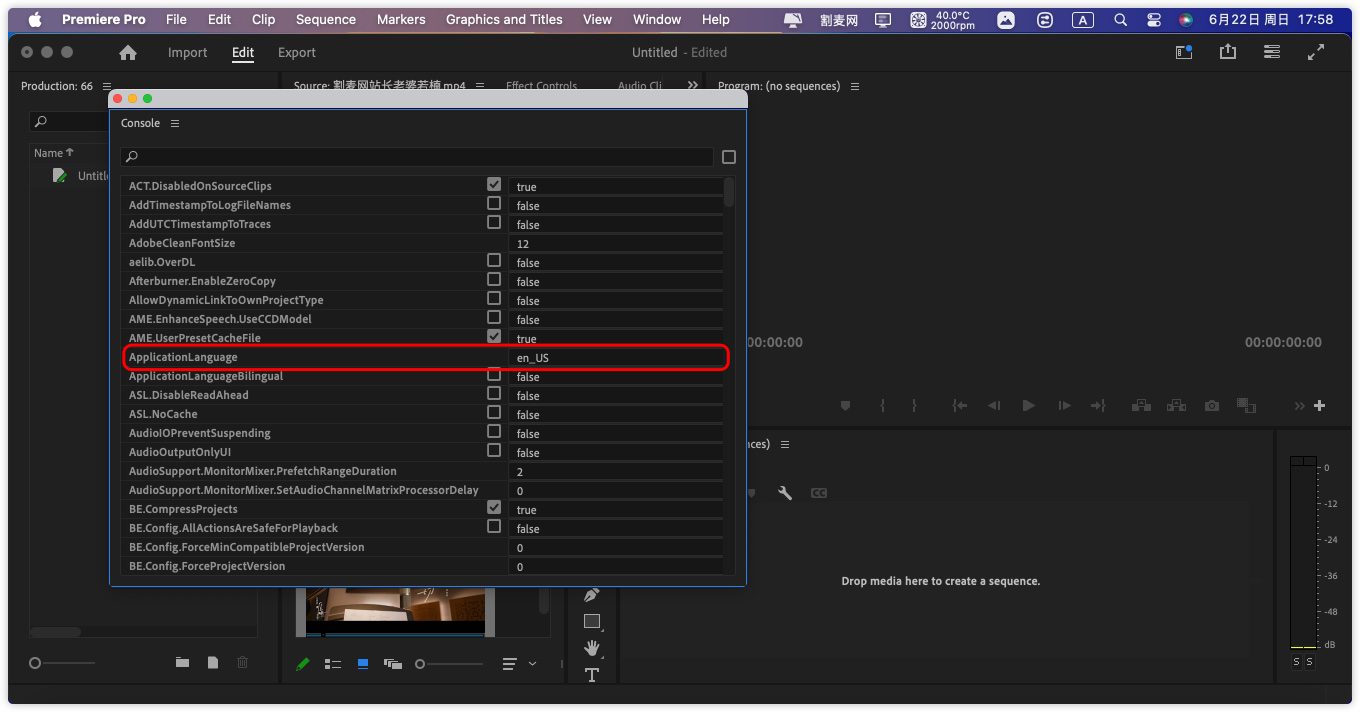
Task: Enable the AddTimestampToLogFileNames checkbox
Action: click(x=494, y=204)
